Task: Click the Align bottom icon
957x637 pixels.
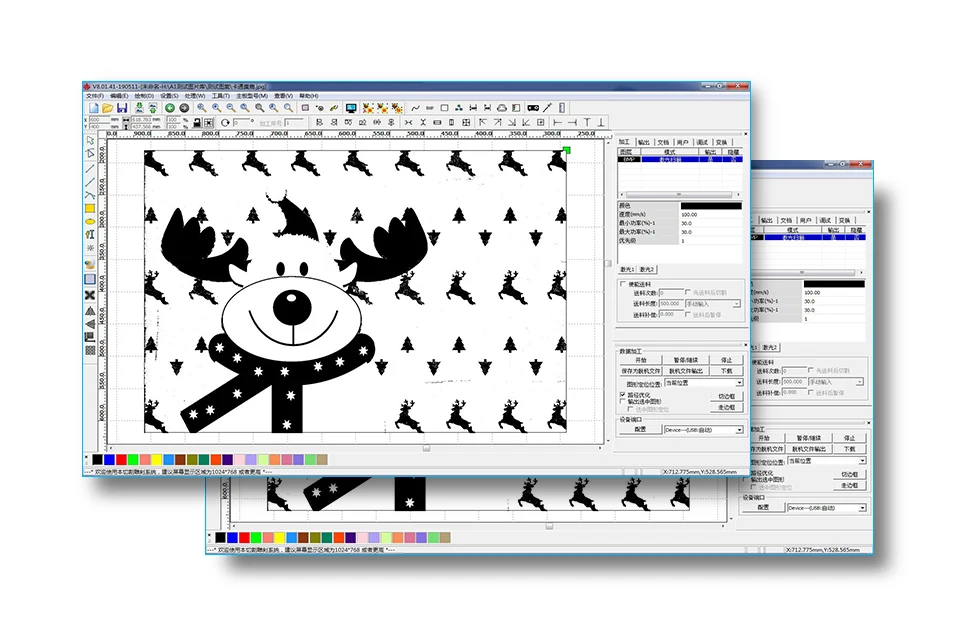Action: coord(601,123)
